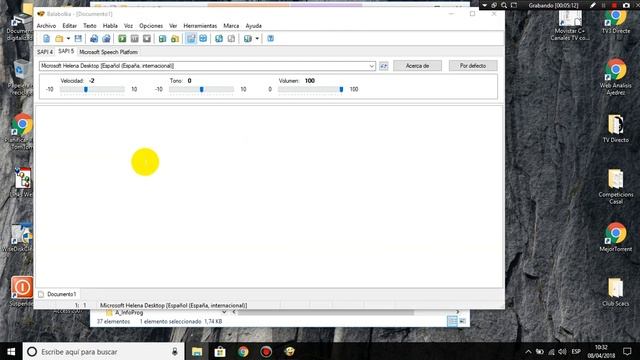Switch to the Microsoft Speech Platform tab
640x360 pixels.
click(108, 52)
